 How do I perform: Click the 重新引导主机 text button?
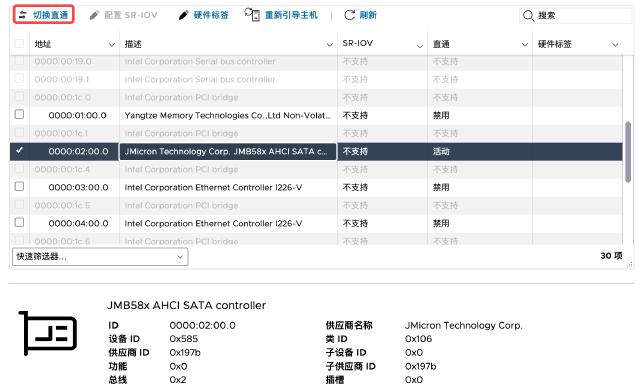pos(291,15)
